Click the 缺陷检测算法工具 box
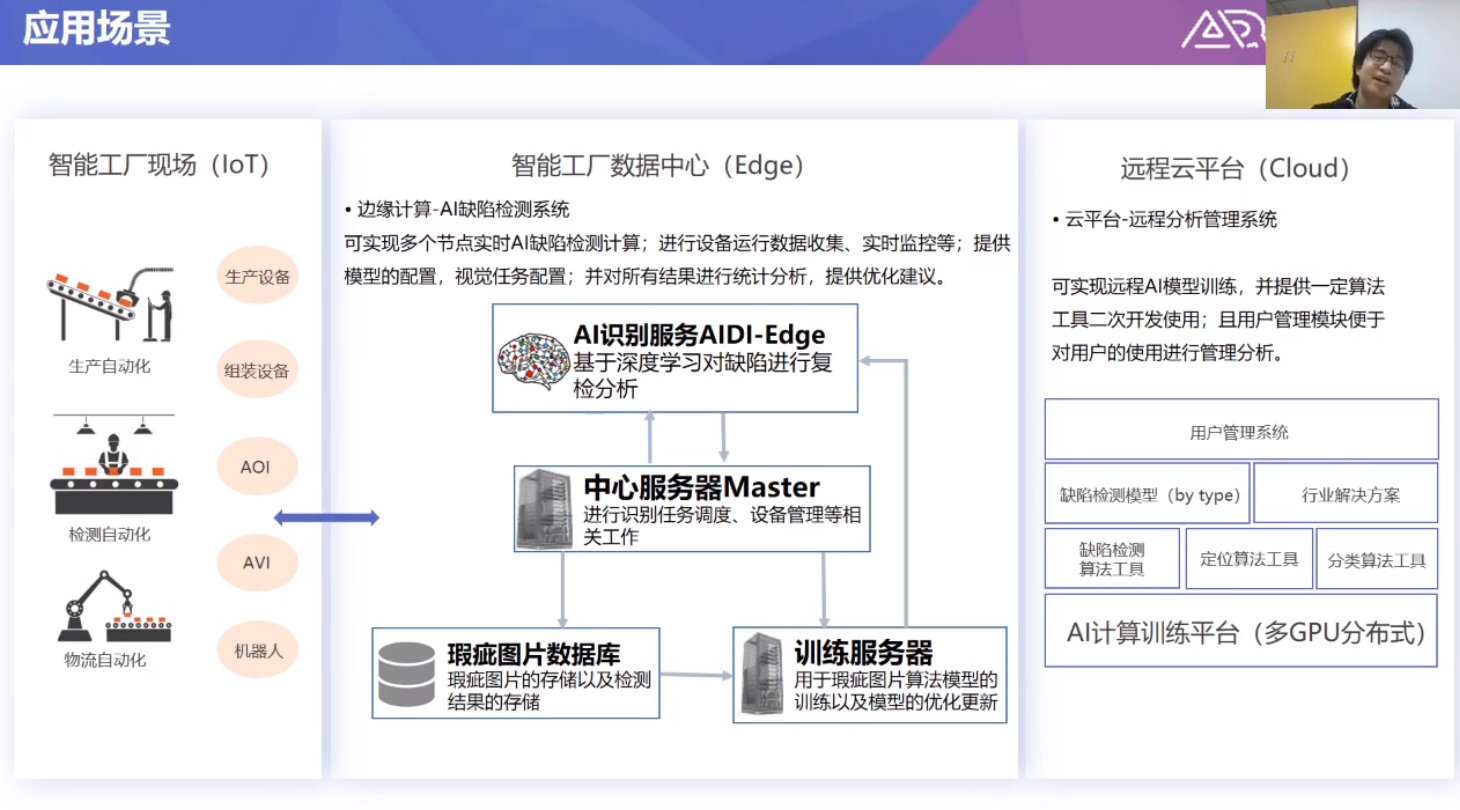Image resolution: width=1460 pixels, height=810 pixels. [1112, 558]
